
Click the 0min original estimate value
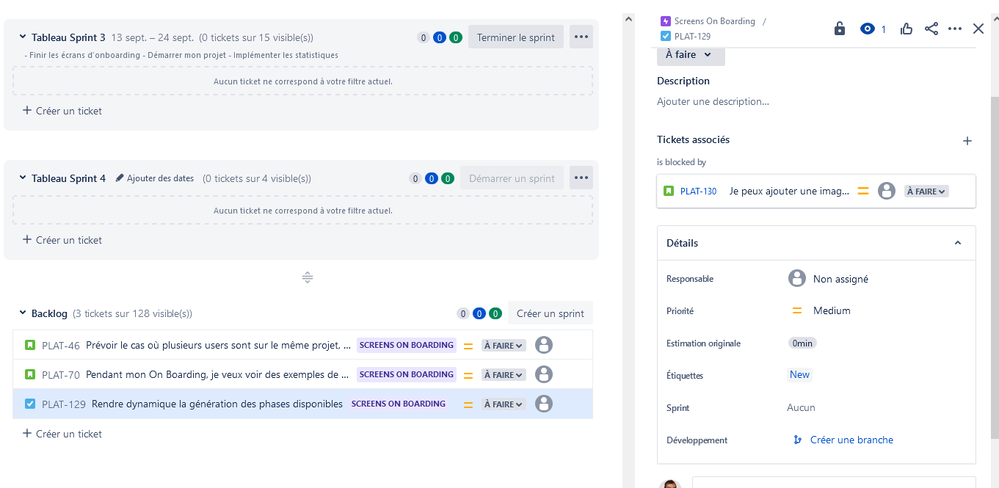tap(802, 343)
